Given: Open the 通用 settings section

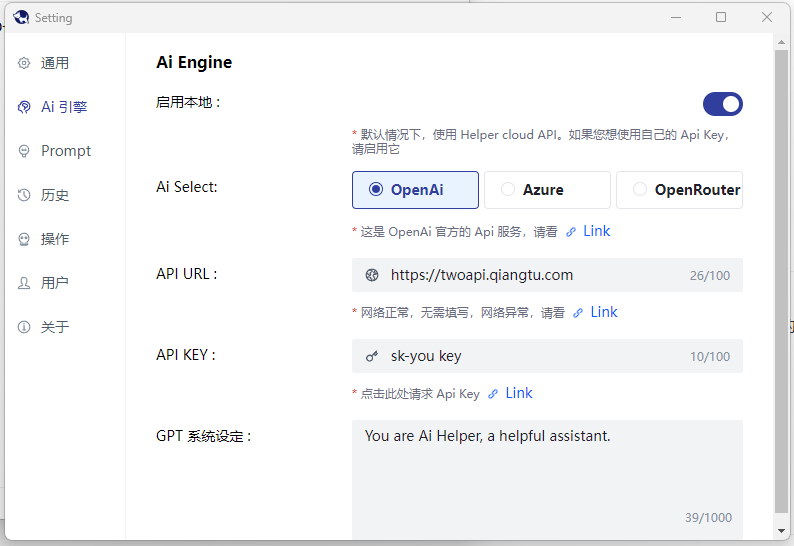Looking at the screenshot, I should (x=55, y=63).
